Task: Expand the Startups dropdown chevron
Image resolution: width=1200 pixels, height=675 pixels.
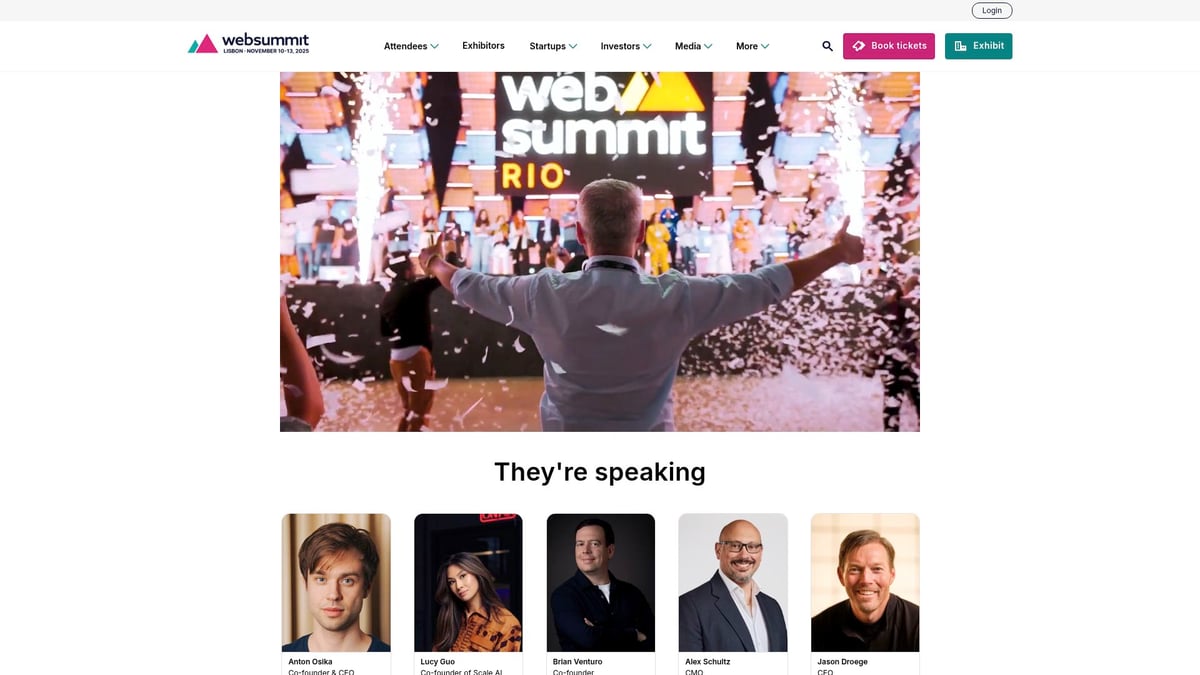Action: (x=573, y=46)
